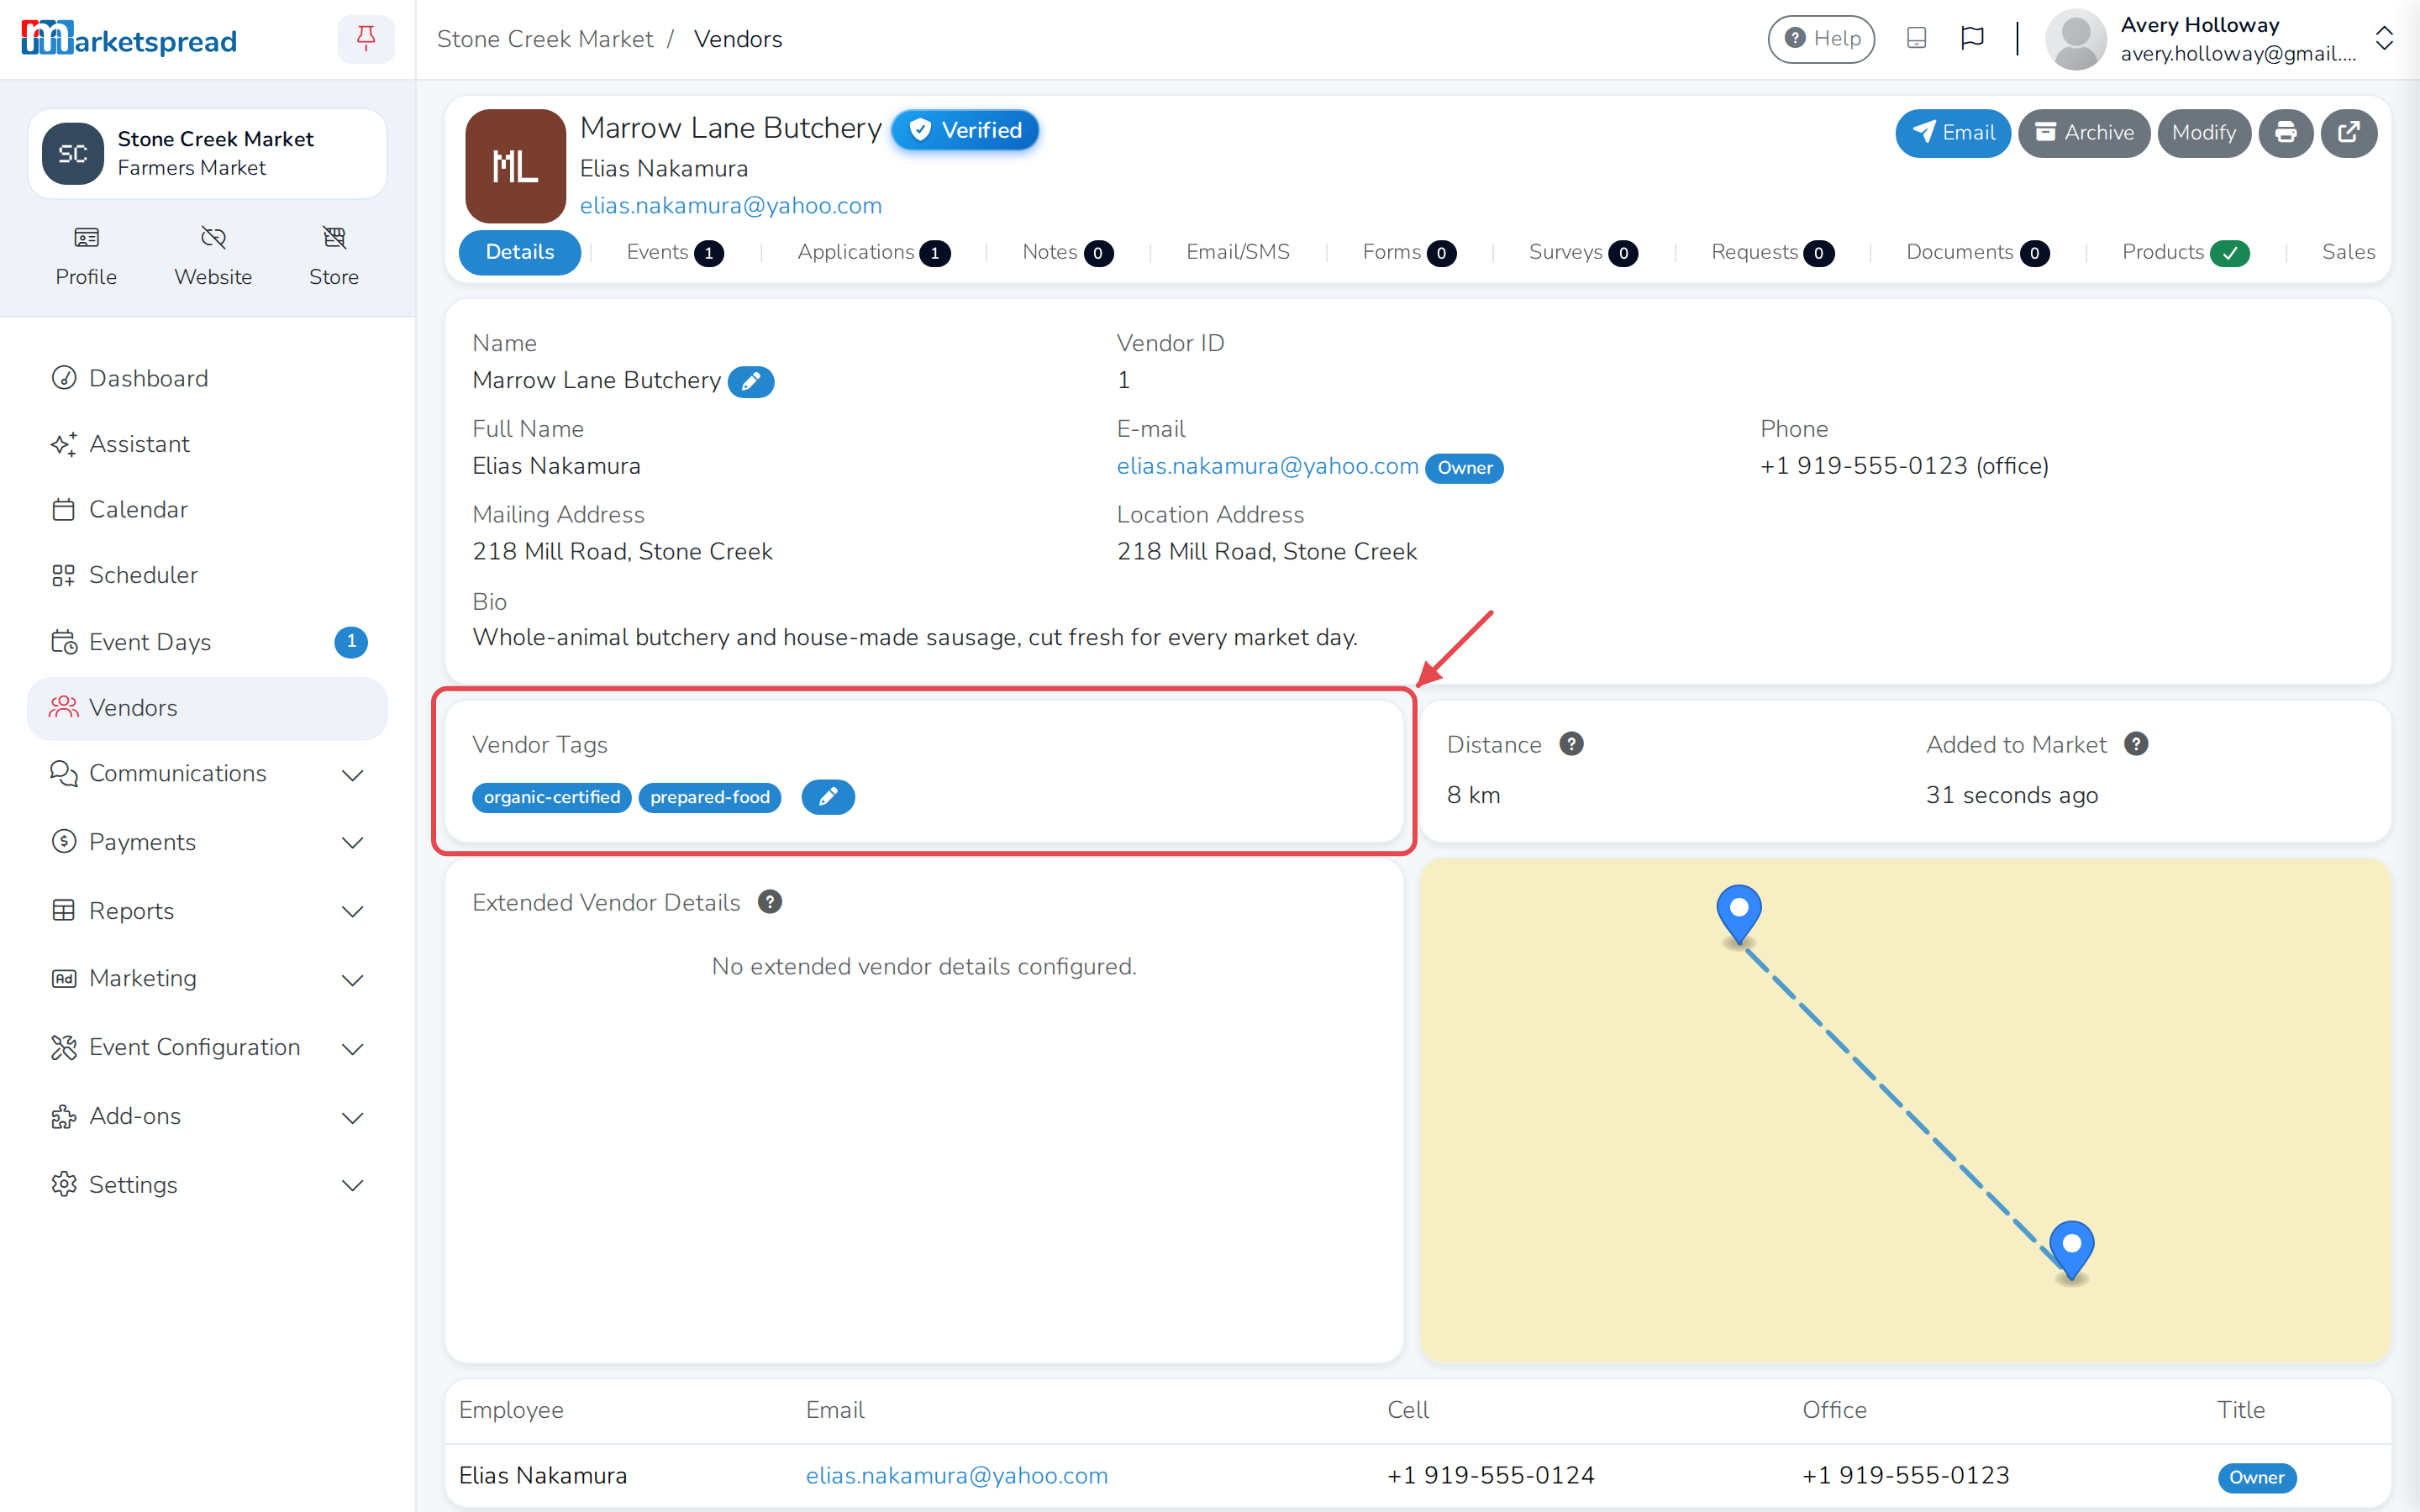
Task: Expand the Settings sidebar section
Action: [208, 1184]
